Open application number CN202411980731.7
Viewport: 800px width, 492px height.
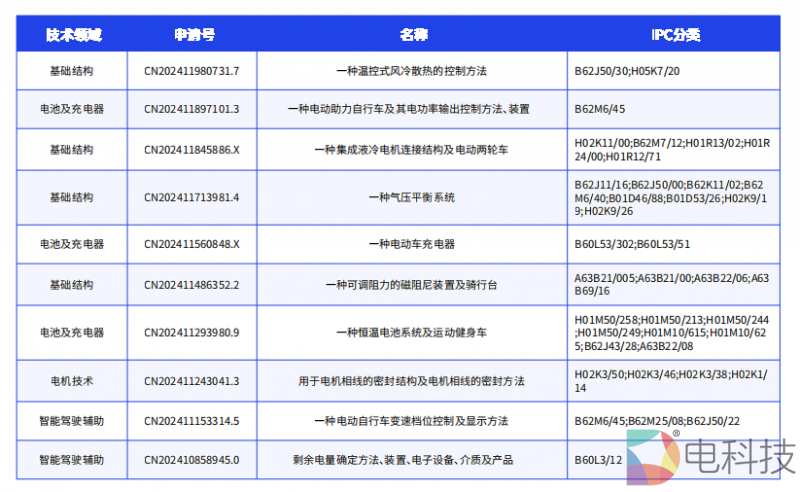coord(192,71)
